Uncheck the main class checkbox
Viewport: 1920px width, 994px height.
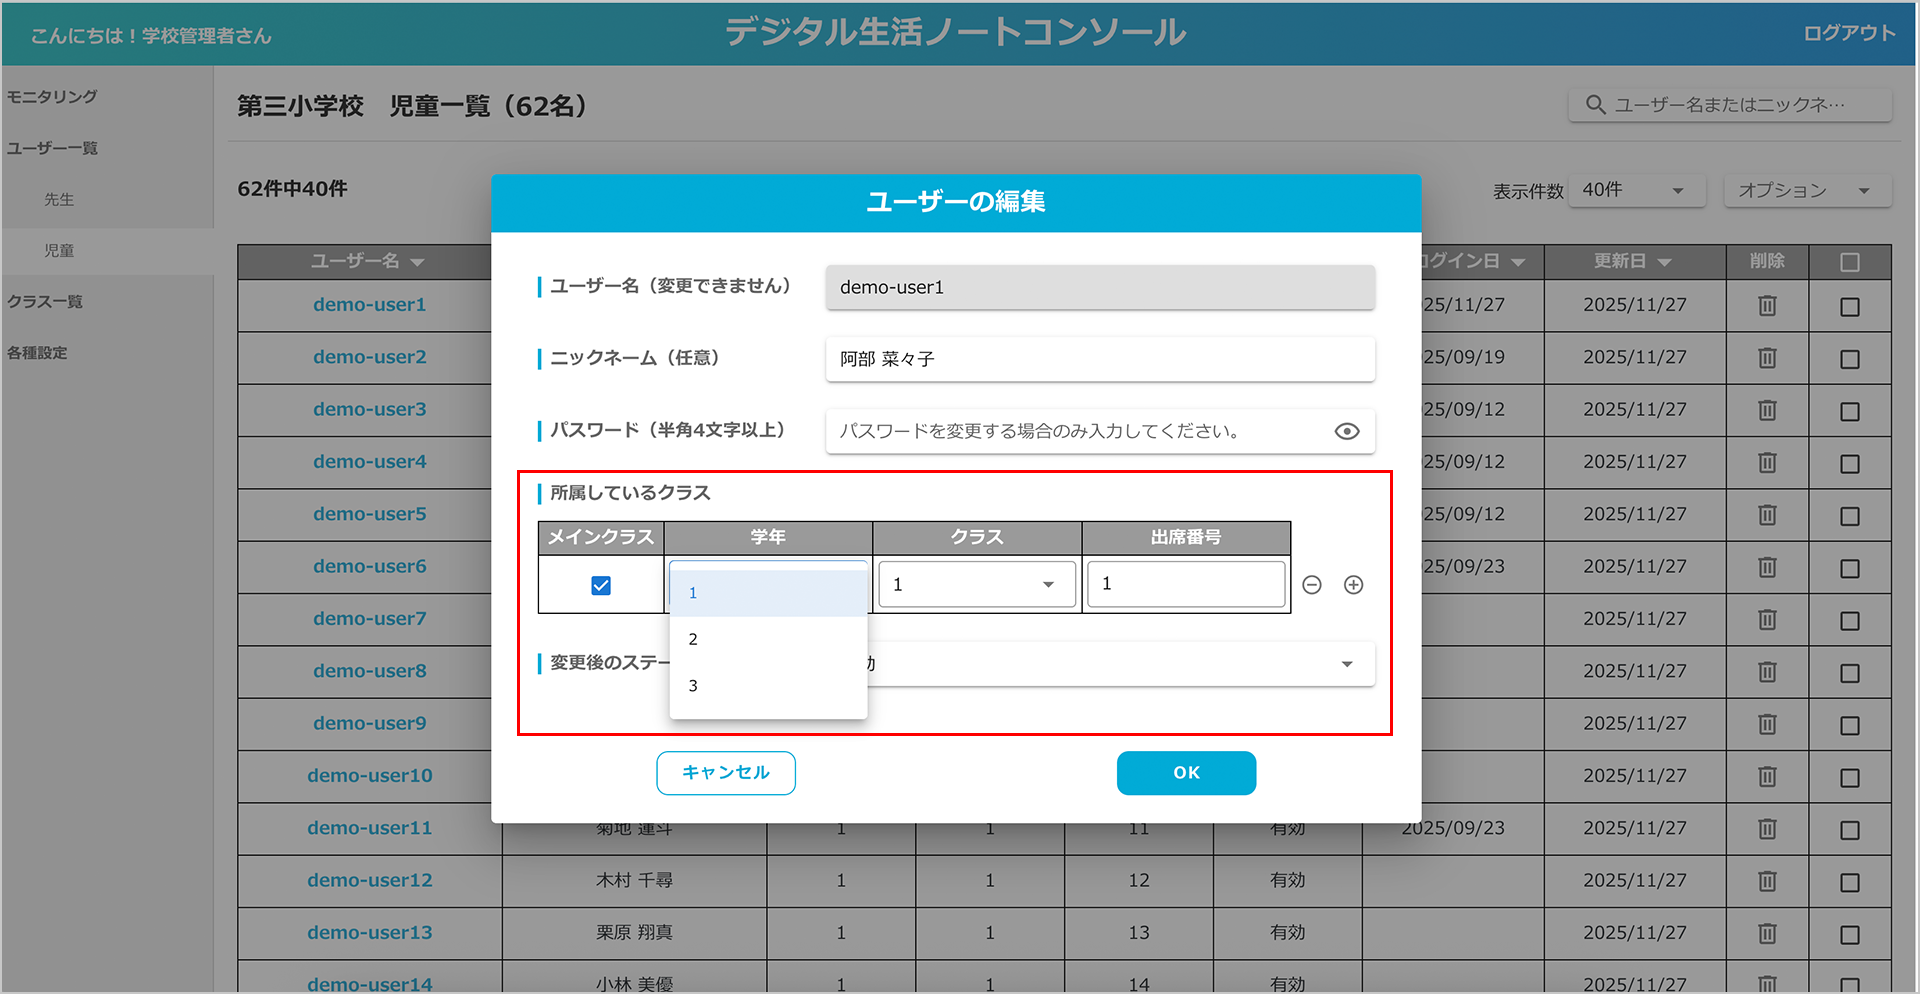click(x=601, y=585)
